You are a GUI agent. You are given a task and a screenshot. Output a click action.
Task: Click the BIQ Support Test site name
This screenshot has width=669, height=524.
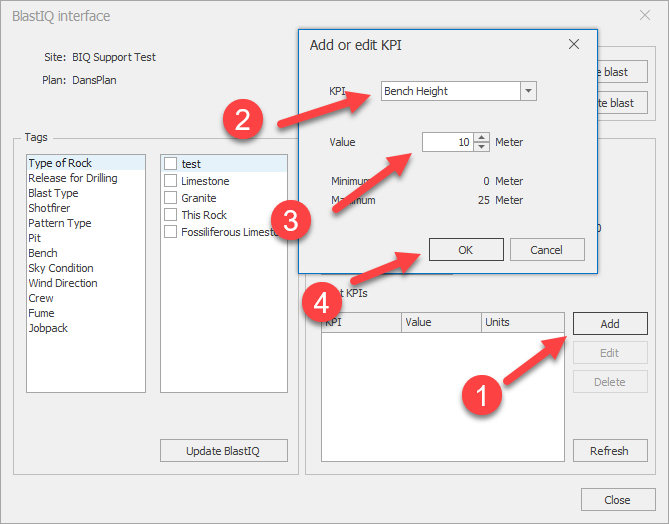114,57
